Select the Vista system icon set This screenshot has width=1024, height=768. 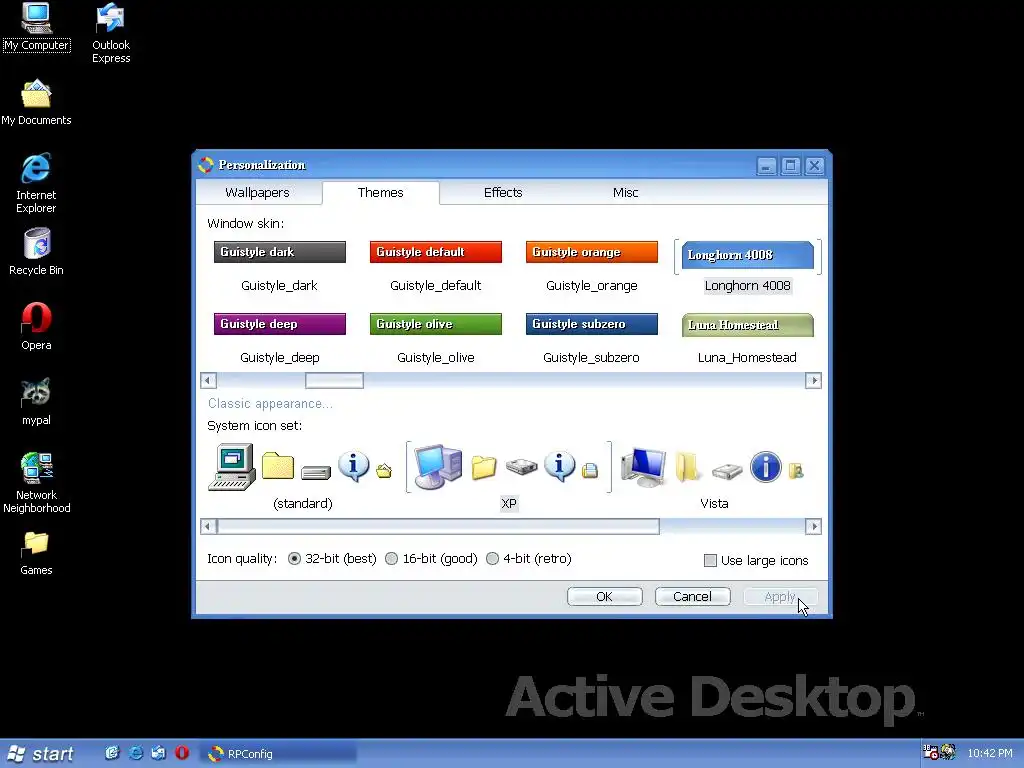(714, 477)
